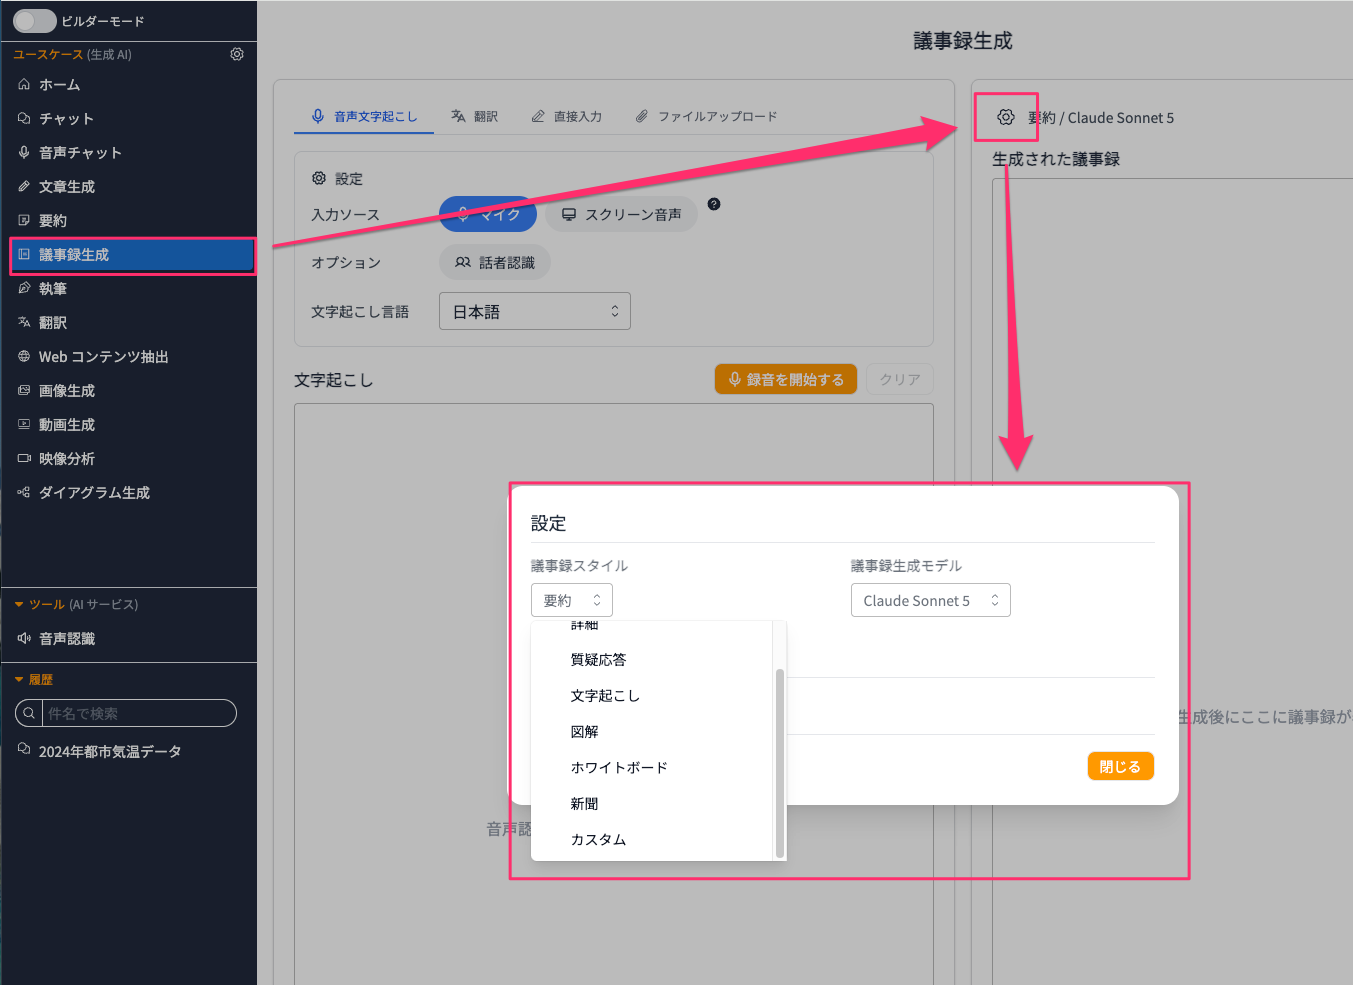Collapse the ツール (AI サービス) section
The width and height of the screenshot is (1353, 985).
19,605
